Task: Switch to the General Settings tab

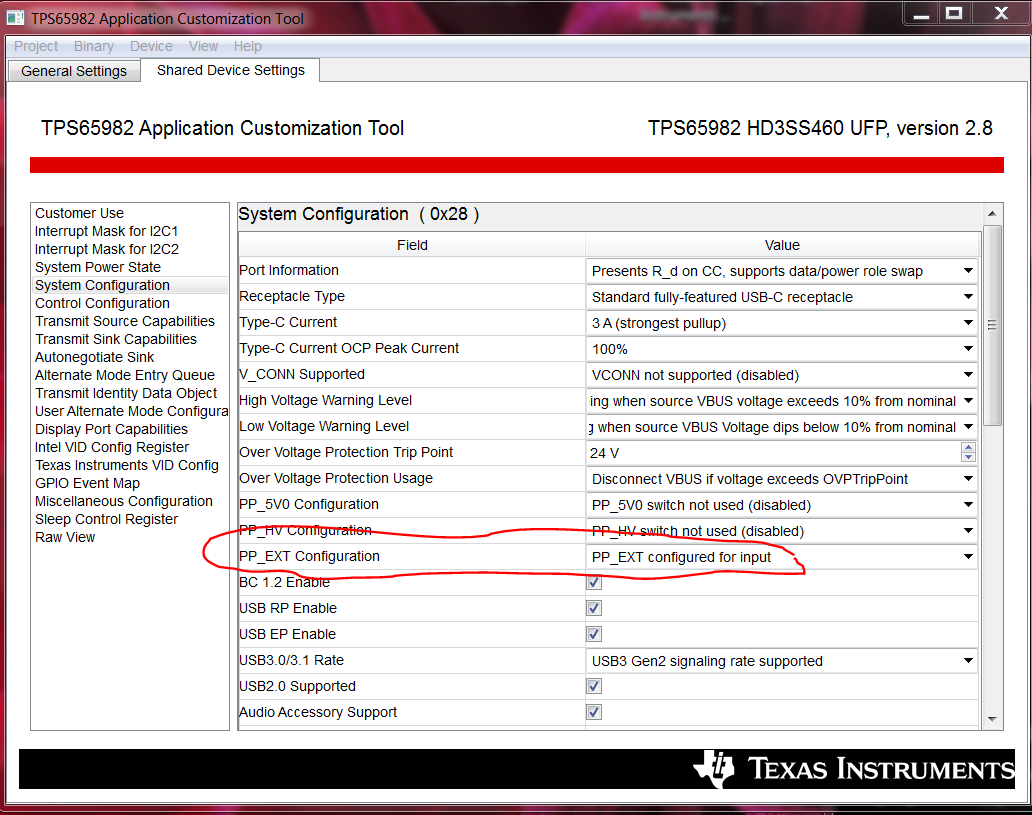Action: click(74, 71)
